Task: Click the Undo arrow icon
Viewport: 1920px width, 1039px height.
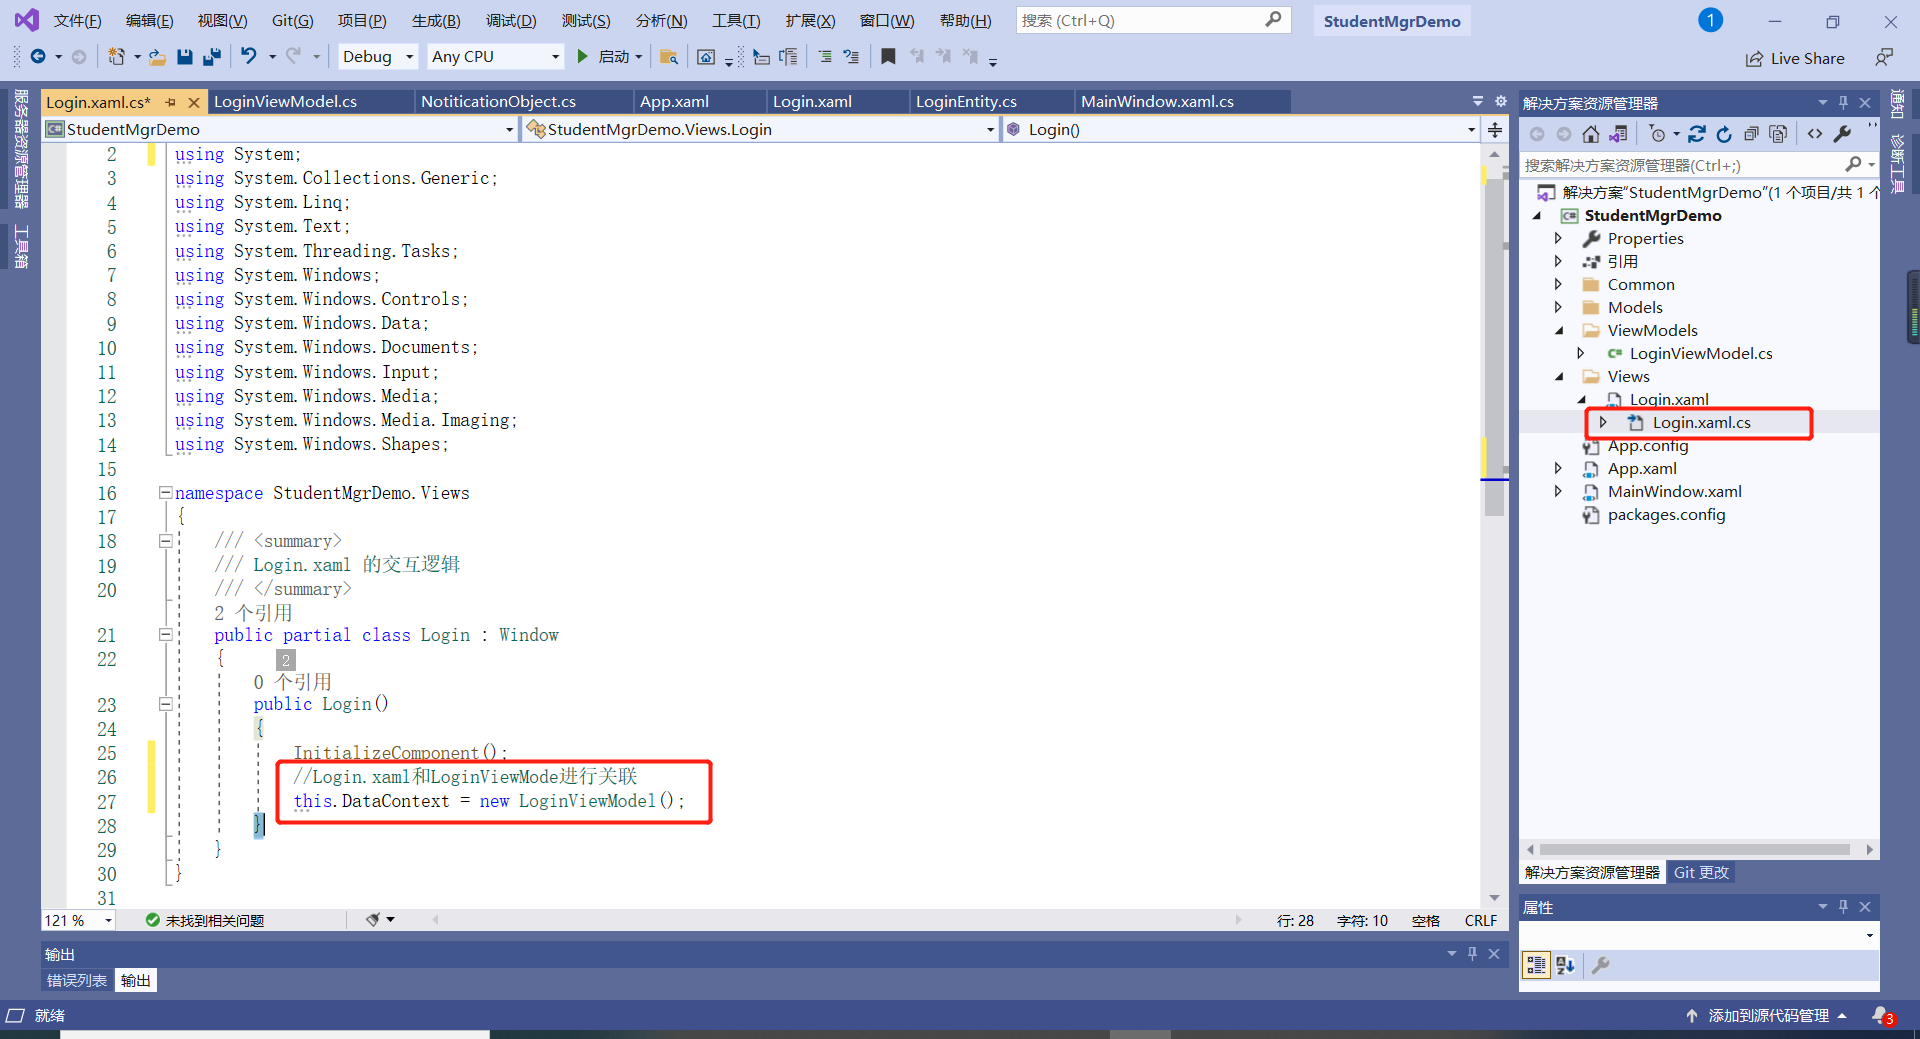Action: [x=249, y=56]
